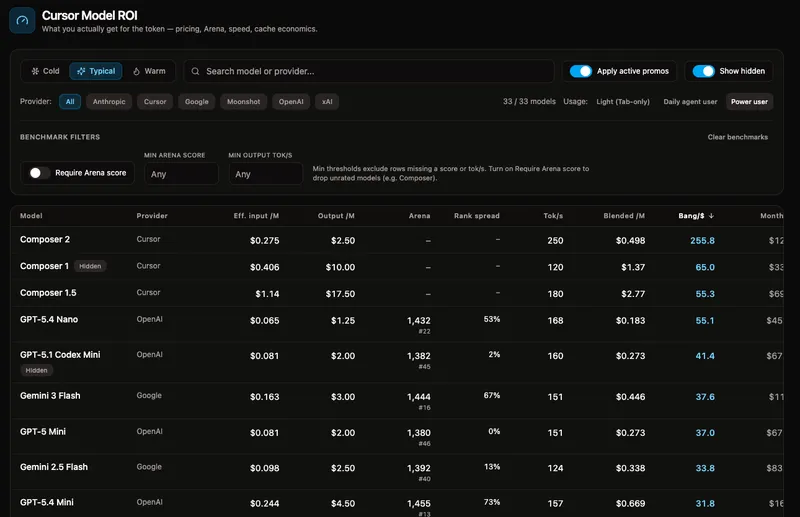Select the Typical cache mode
This screenshot has height=517, width=800.
[x=96, y=71]
